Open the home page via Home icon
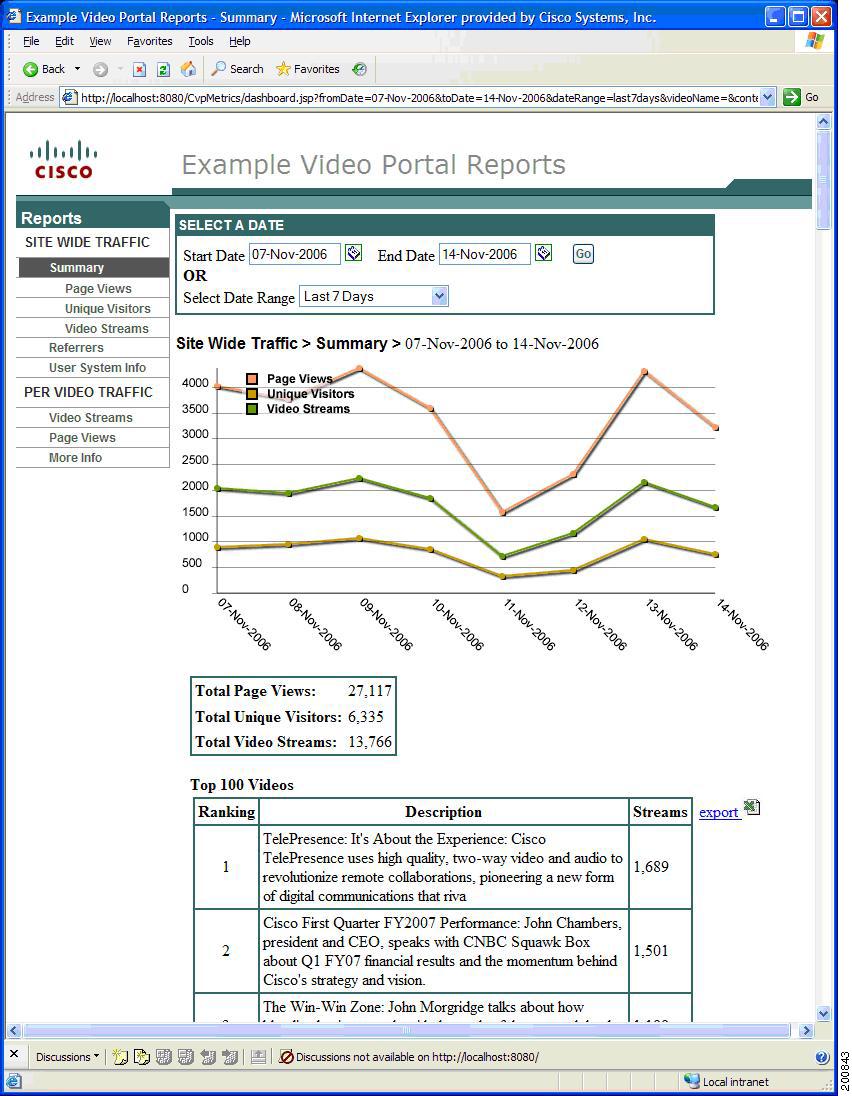This screenshot has height=1096, width=852. click(x=187, y=69)
